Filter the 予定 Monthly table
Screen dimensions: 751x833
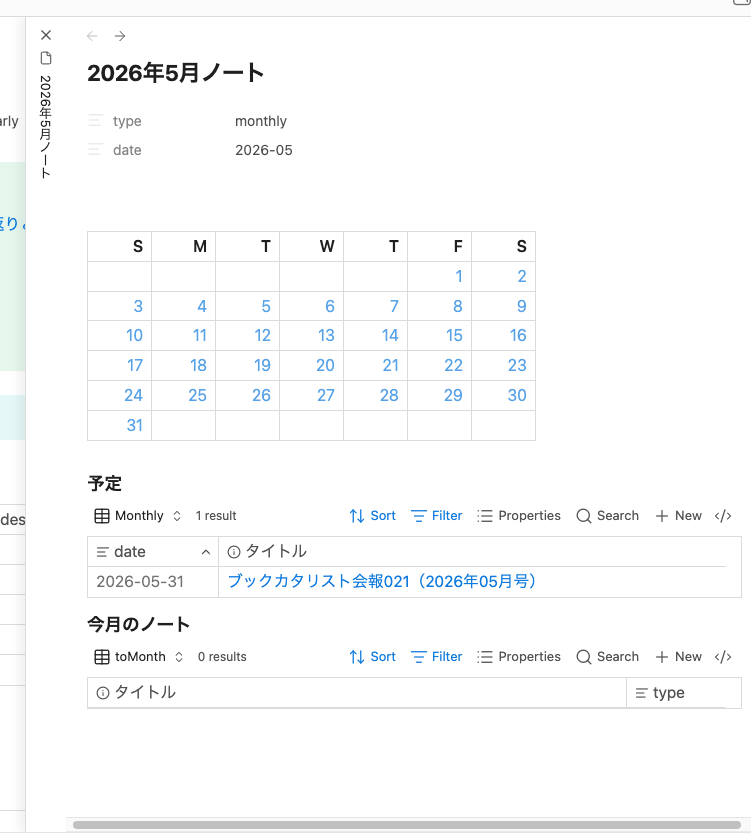pyautogui.click(x=437, y=516)
